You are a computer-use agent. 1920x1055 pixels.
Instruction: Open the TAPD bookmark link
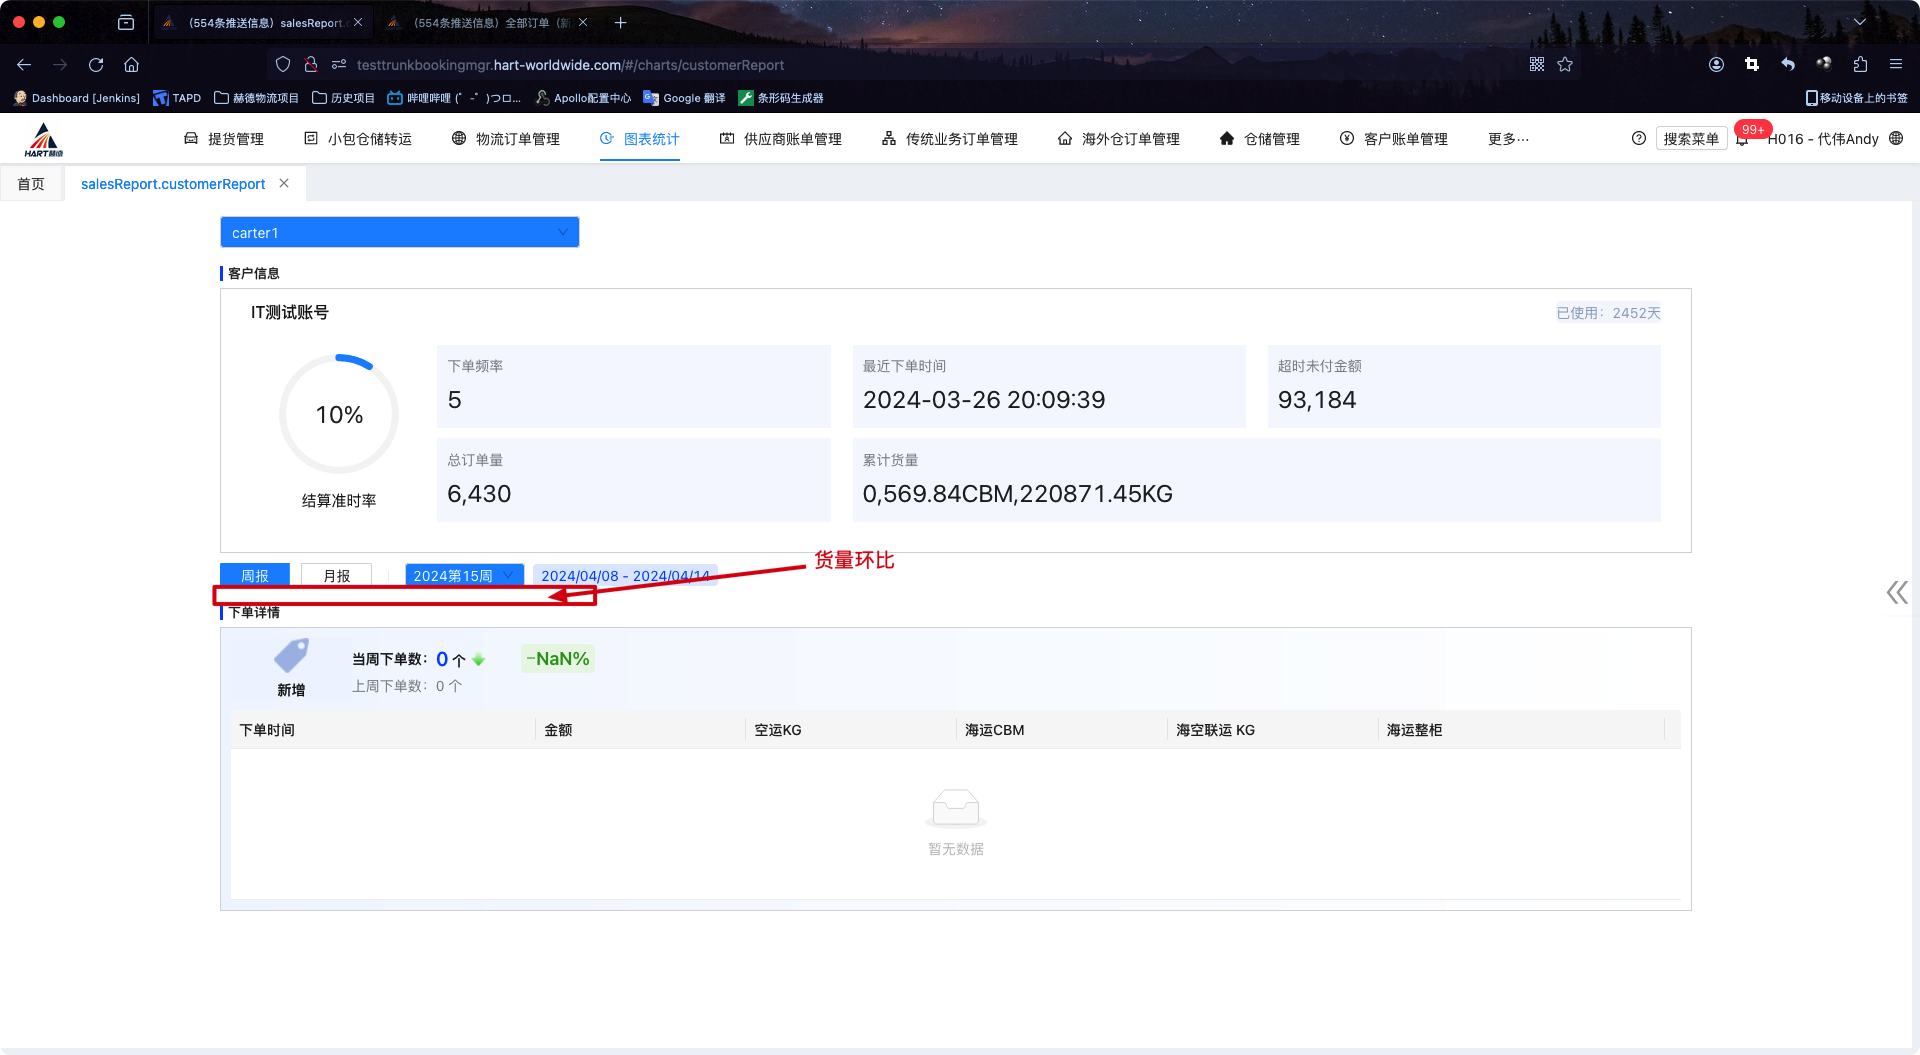tap(177, 98)
